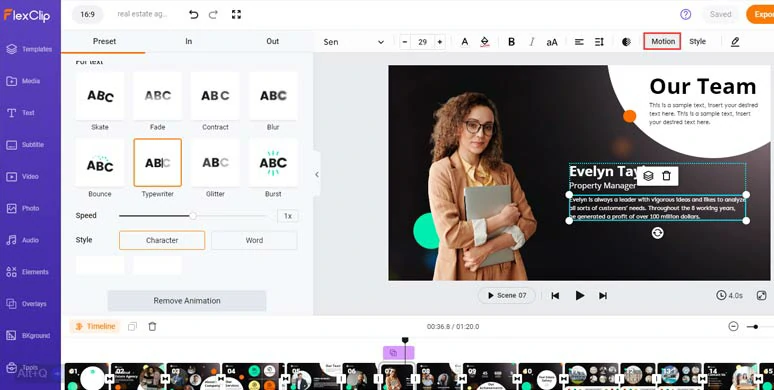Screen dimensions: 774x390
Task: Open the layer stack icon on text box
Action: 648,176
